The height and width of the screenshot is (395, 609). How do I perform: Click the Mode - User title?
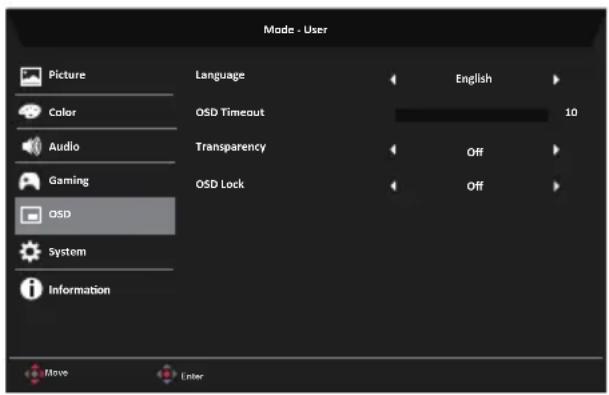point(295,30)
